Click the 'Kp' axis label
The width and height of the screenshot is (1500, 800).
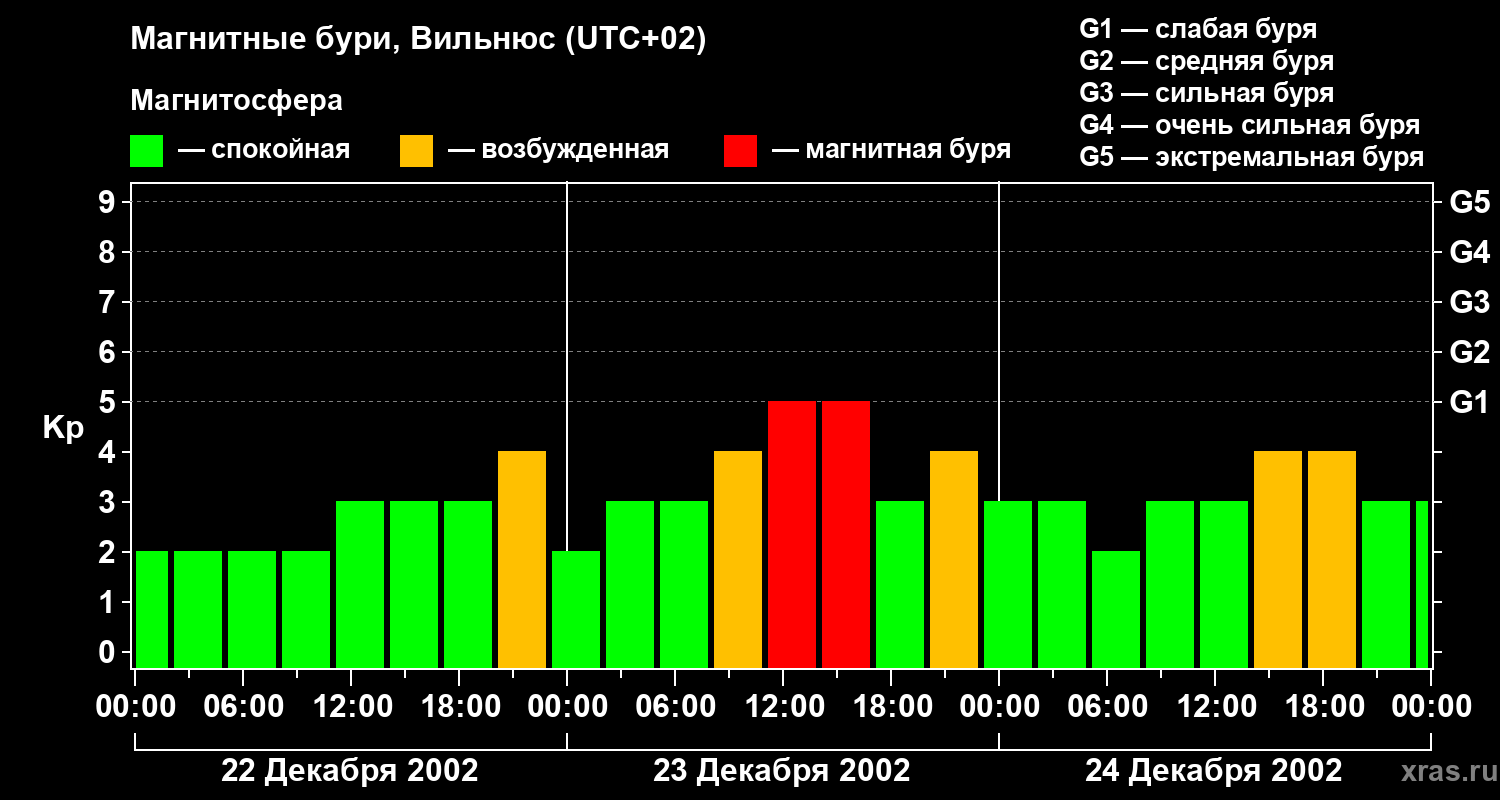(x=63, y=428)
